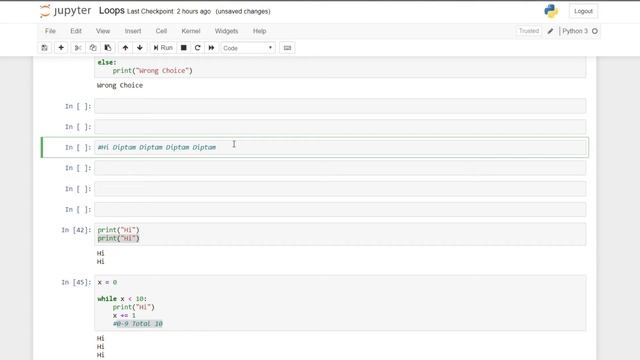Click the empty cell above In [42]
Viewport: 640px width, 360px height.
tap(340, 209)
